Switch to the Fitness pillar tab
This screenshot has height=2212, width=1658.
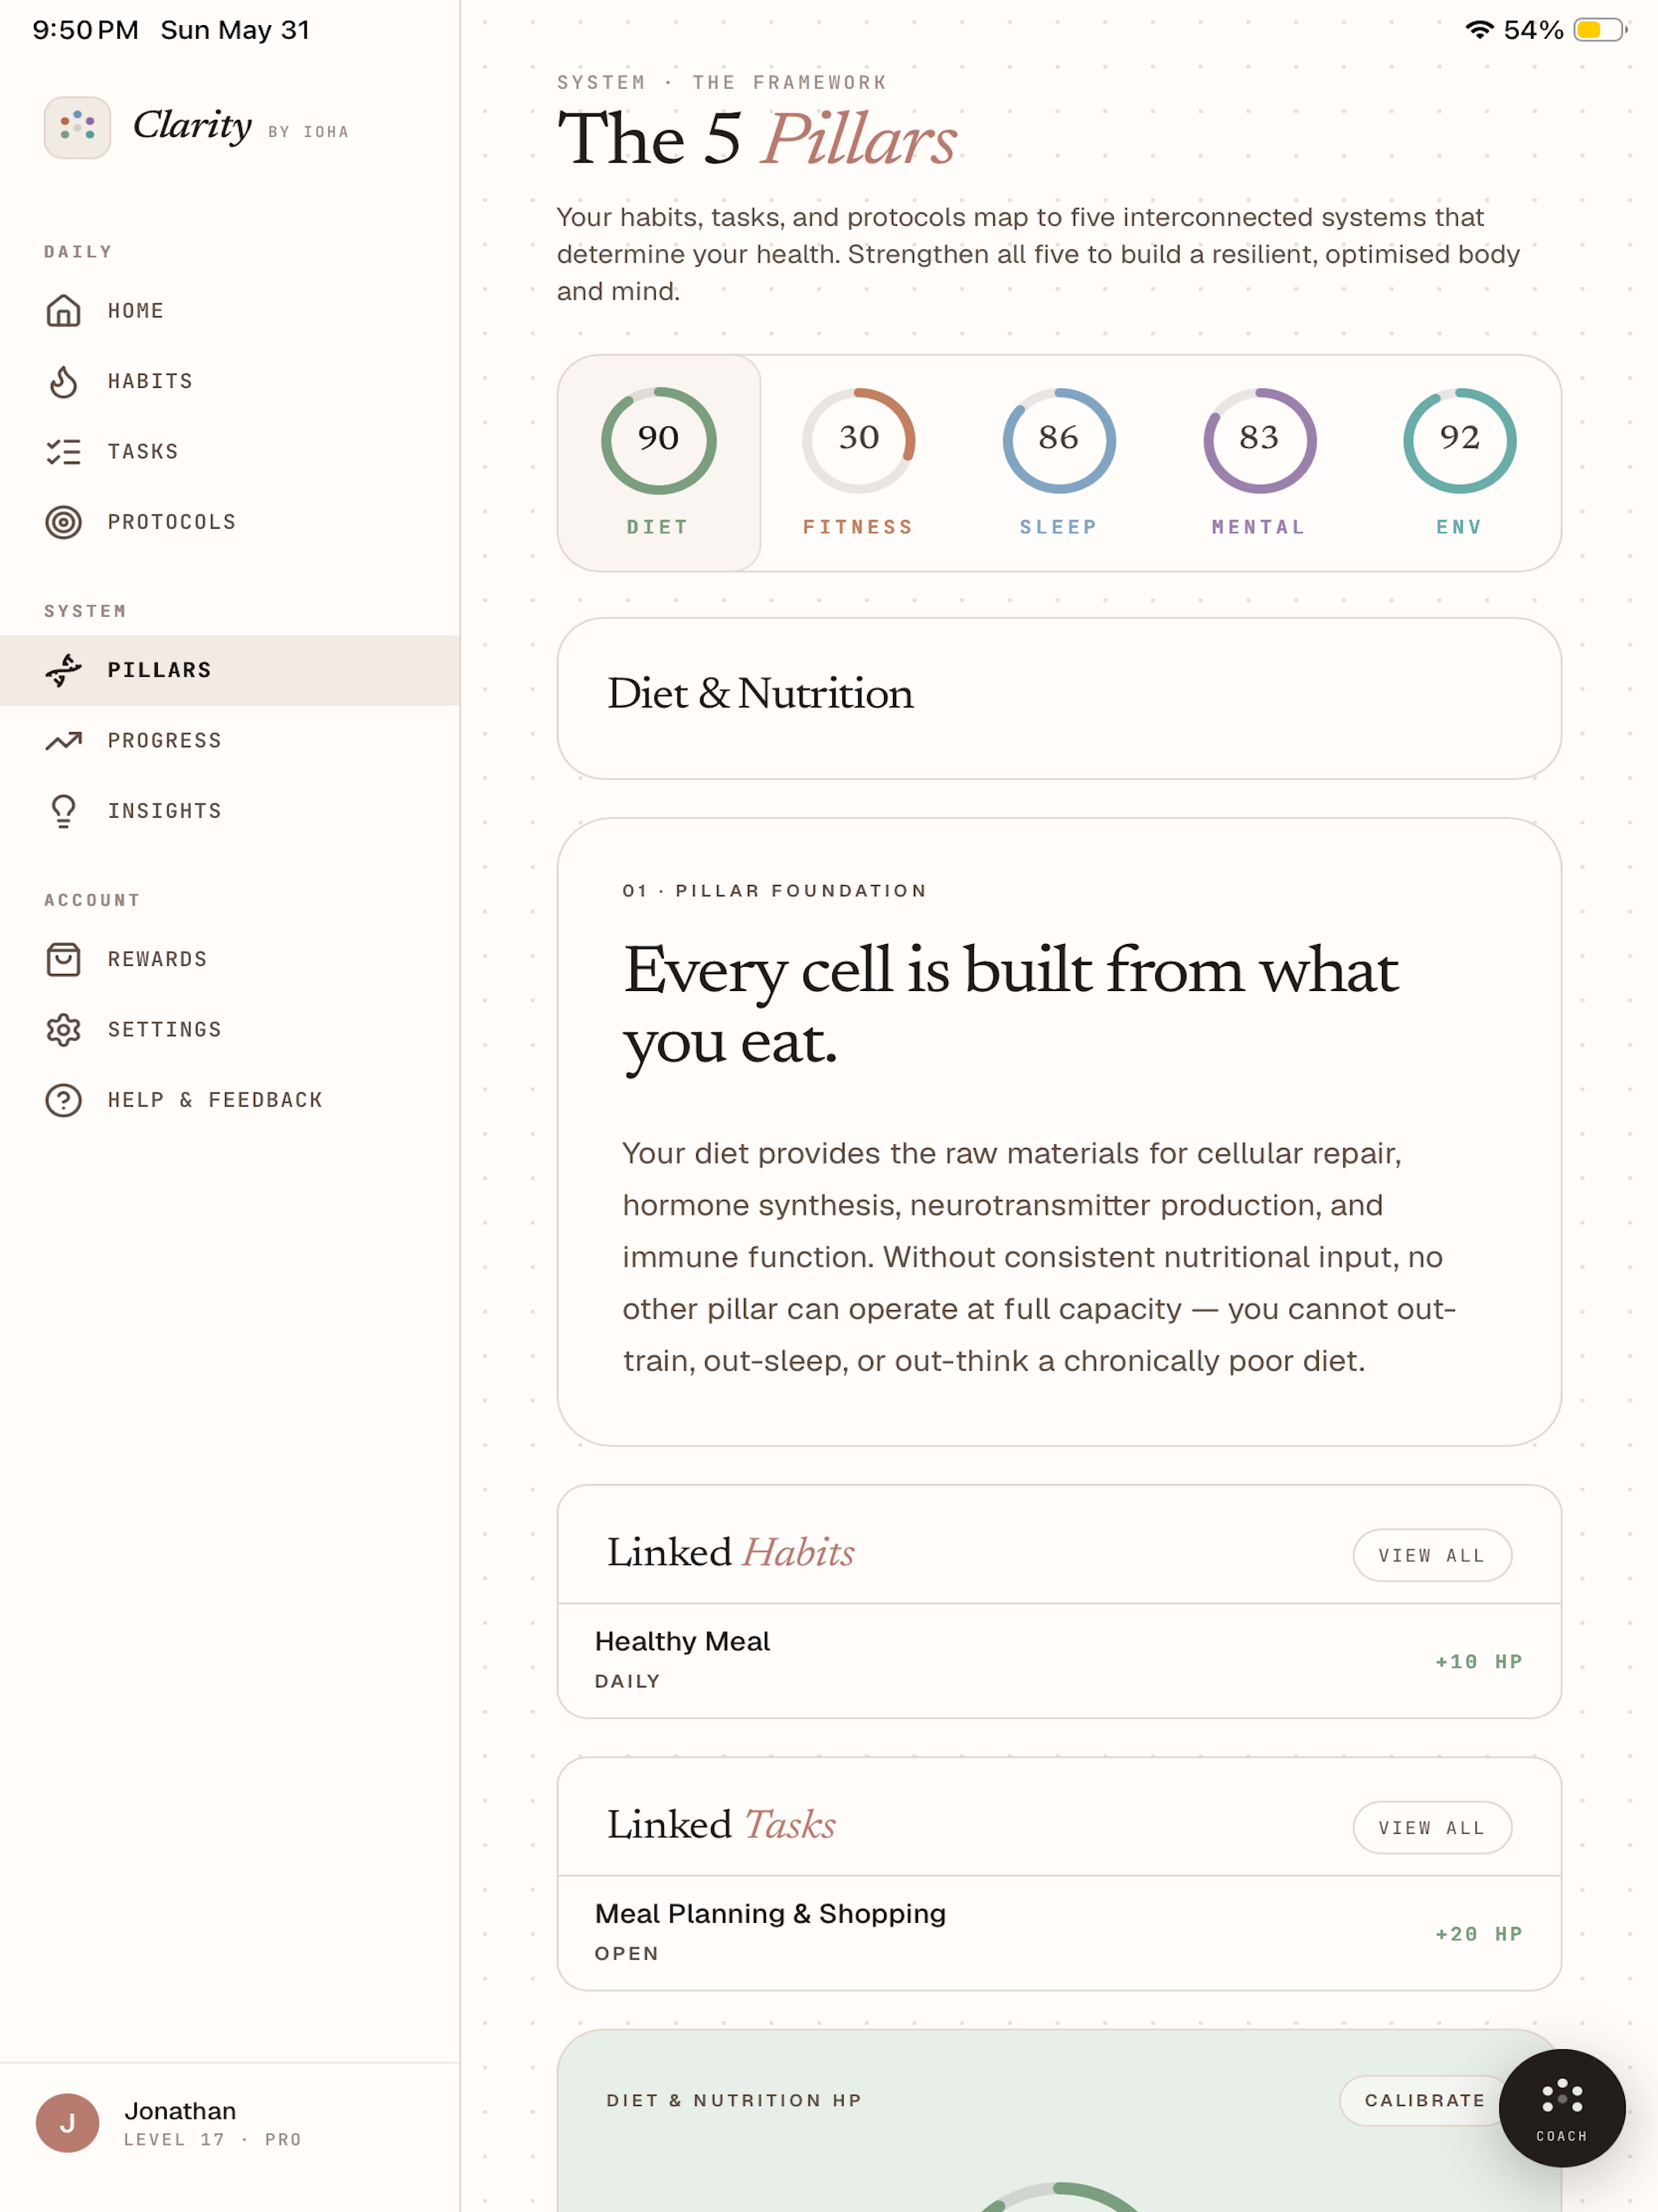[859, 463]
